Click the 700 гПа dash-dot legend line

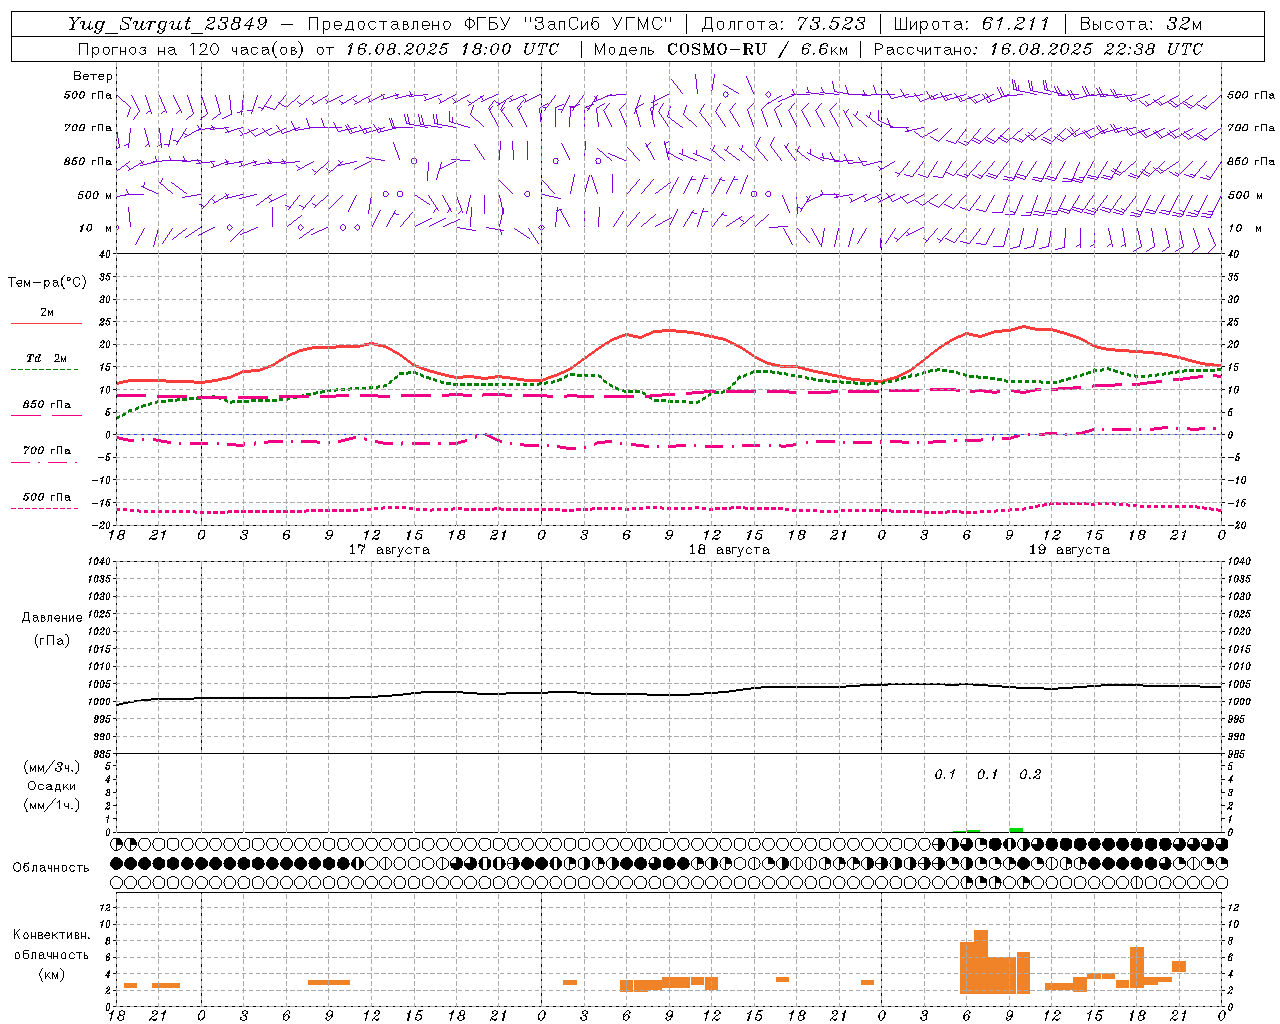click(x=44, y=461)
